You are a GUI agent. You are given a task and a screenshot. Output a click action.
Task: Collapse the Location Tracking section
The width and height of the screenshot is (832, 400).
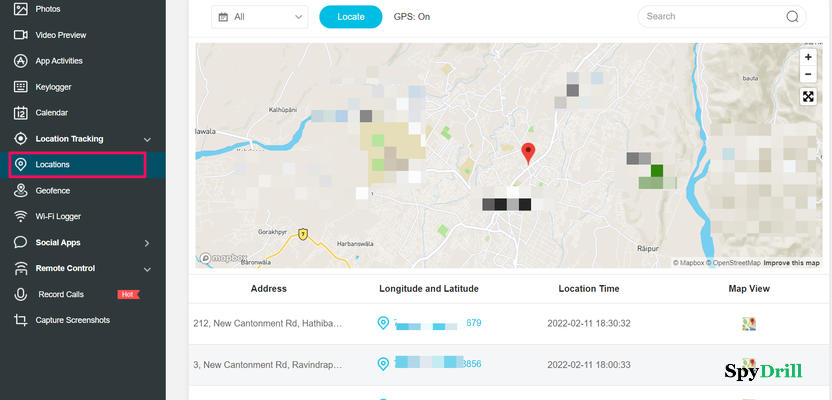coord(147,139)
